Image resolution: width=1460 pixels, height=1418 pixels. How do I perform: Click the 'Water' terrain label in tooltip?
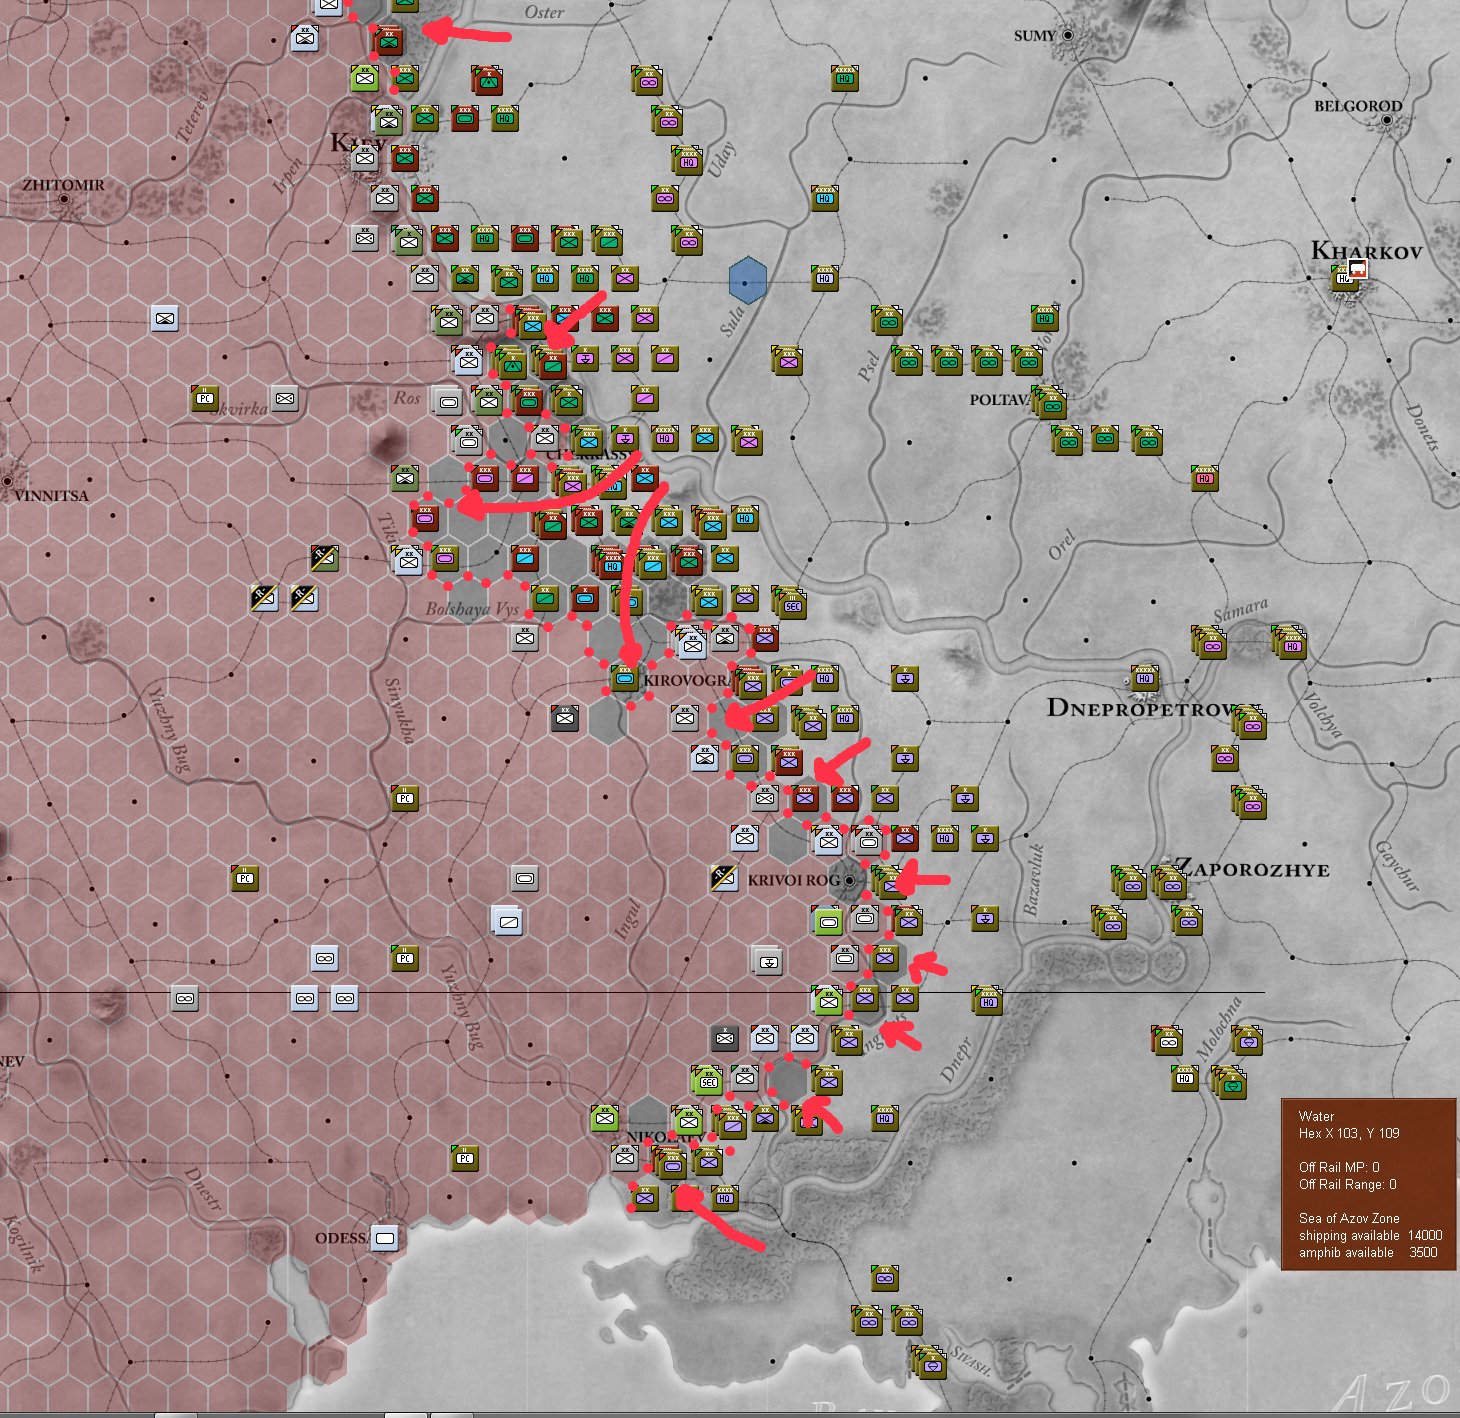tap(1316, 1116)
